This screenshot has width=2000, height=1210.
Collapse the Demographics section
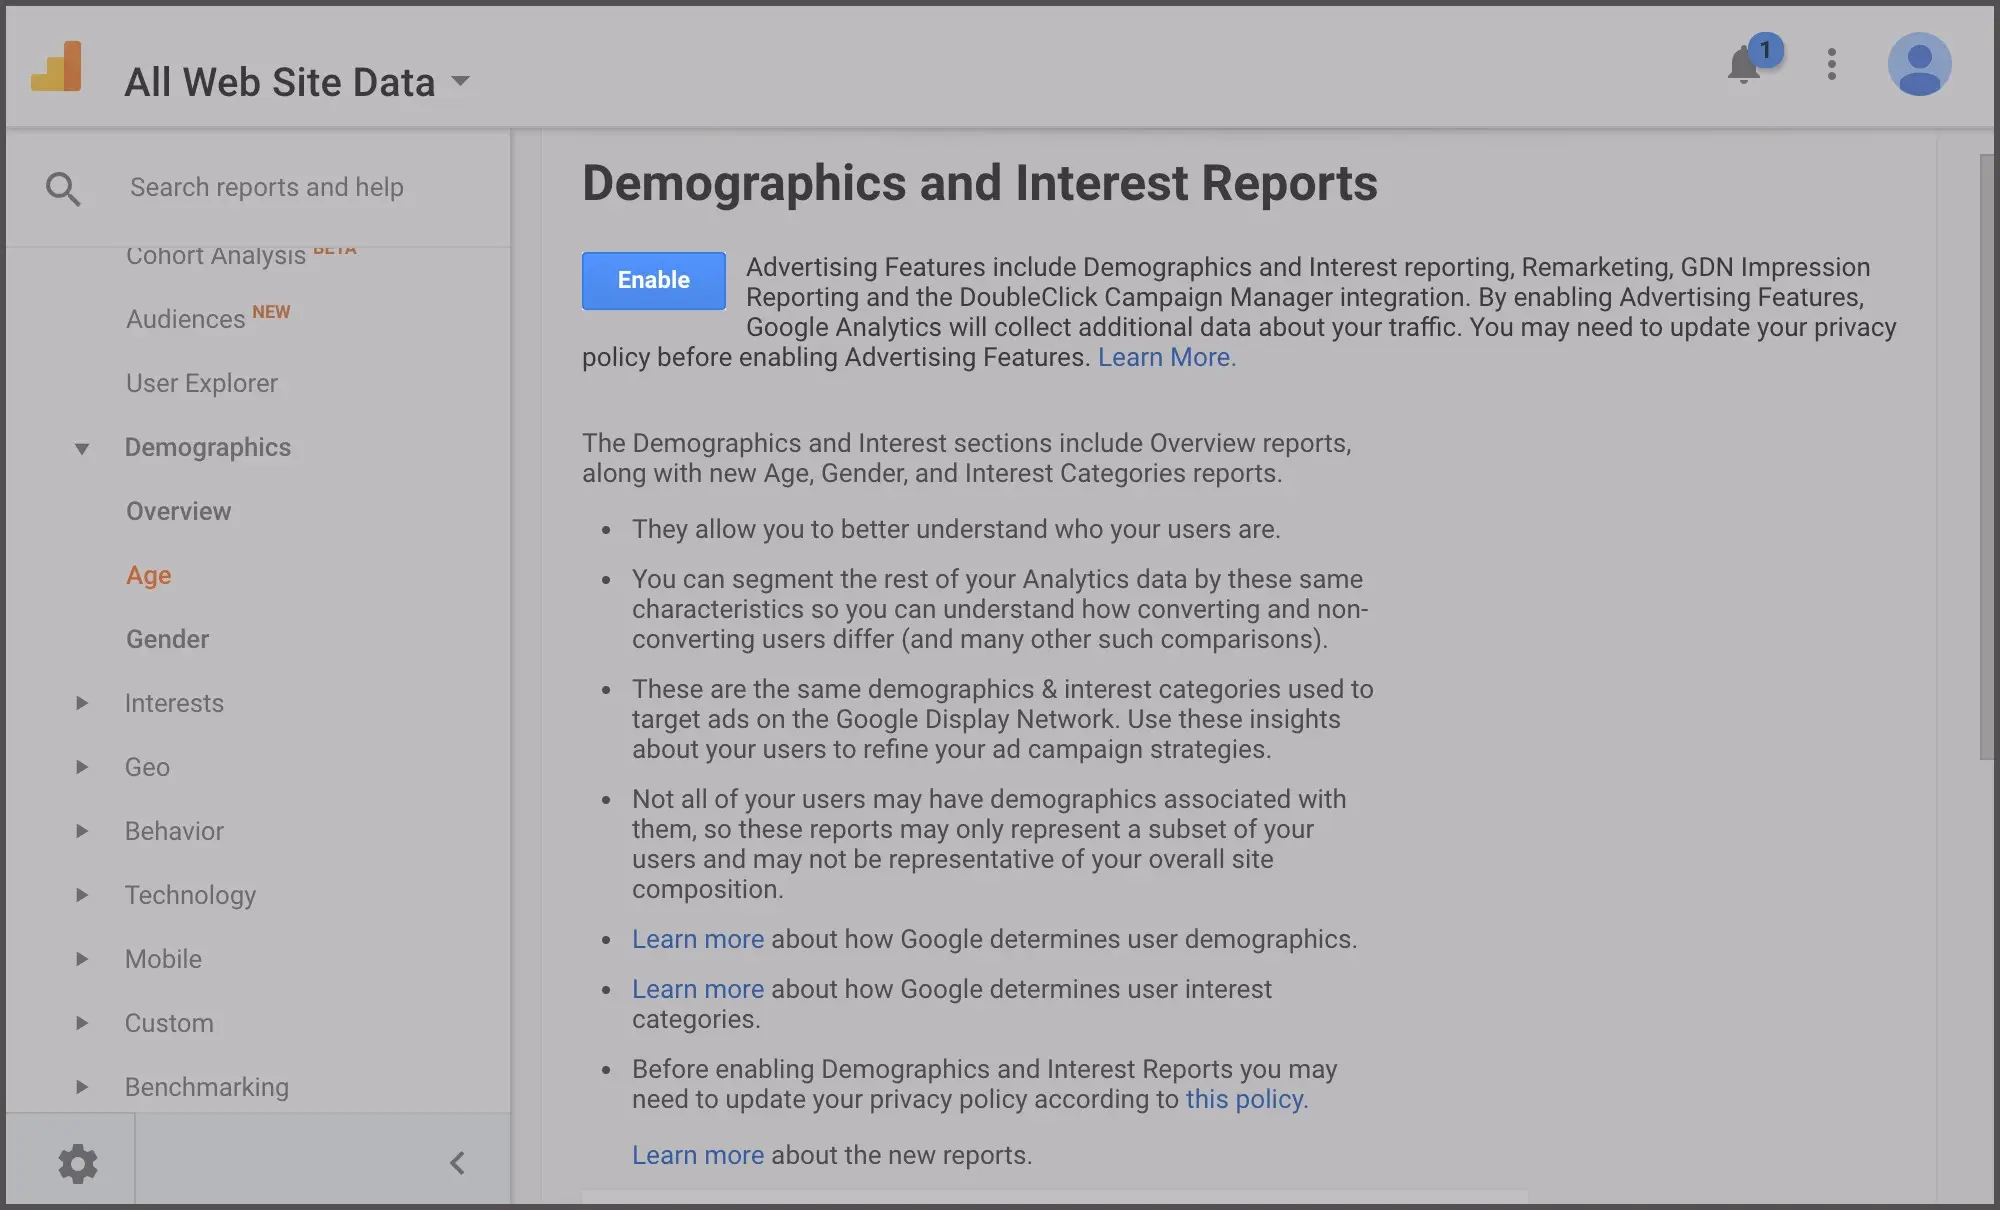click(x=82, y=447)
